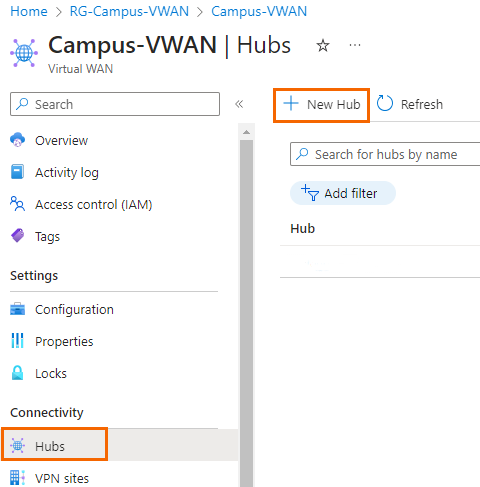Open Activity log

pos(67,172)
